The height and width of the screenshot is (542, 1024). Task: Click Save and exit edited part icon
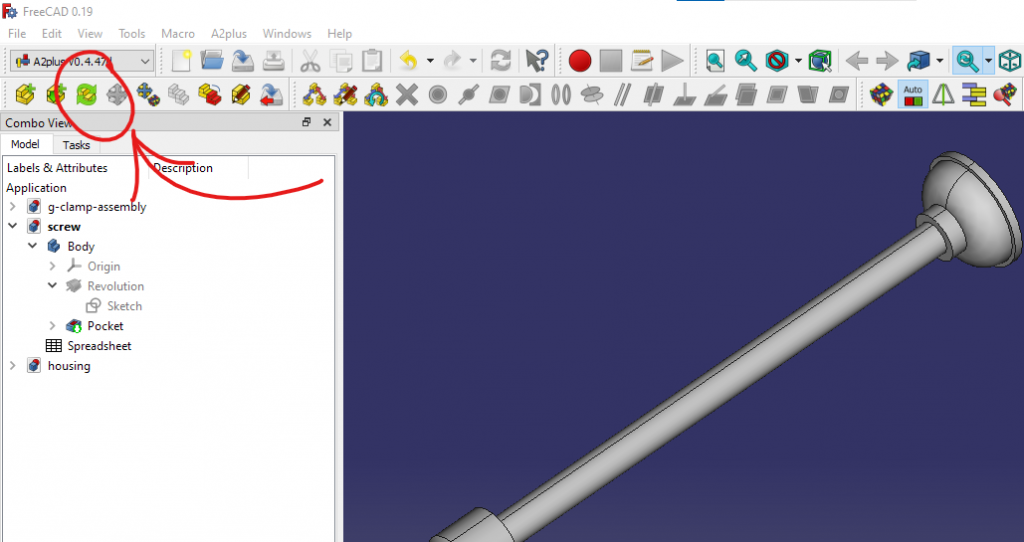pyautogui.click(x=271, y=95)
